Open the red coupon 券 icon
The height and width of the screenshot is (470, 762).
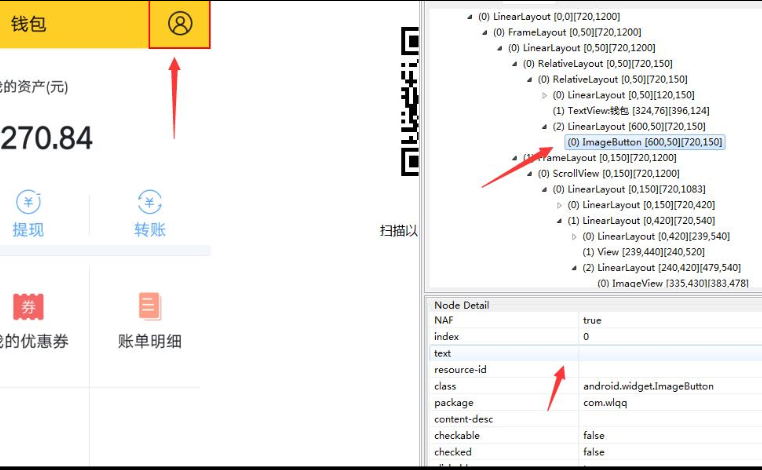pyautogui.click(x=28, y=306)
